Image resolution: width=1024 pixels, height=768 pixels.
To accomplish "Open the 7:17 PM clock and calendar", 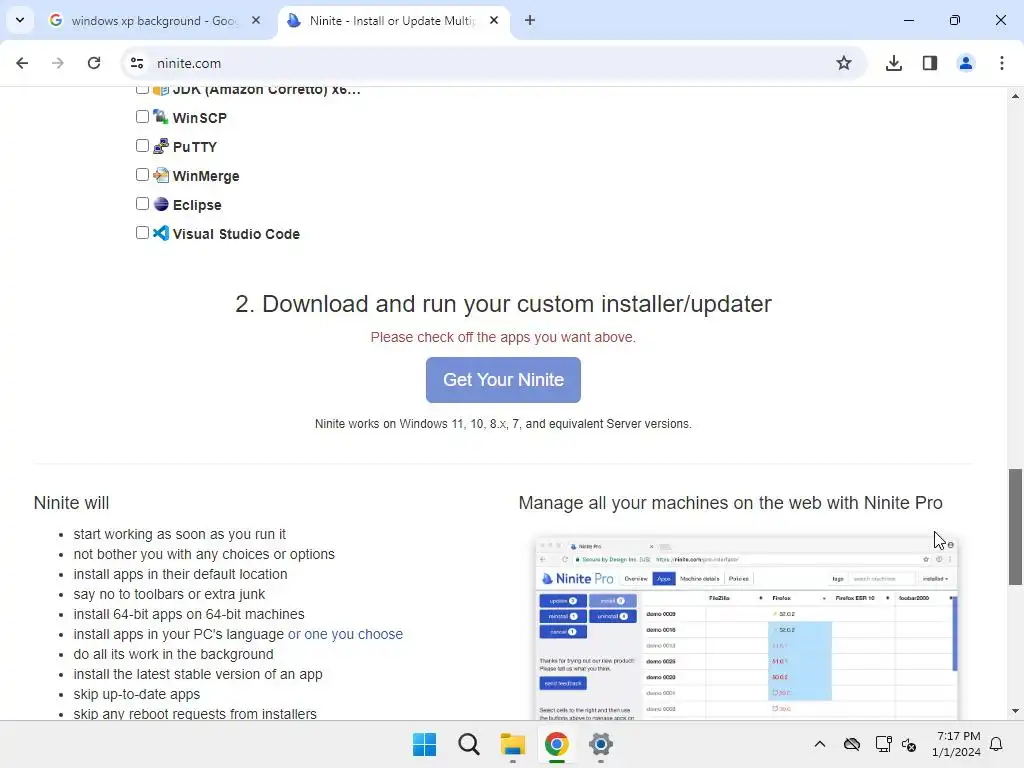I will 957,744.
